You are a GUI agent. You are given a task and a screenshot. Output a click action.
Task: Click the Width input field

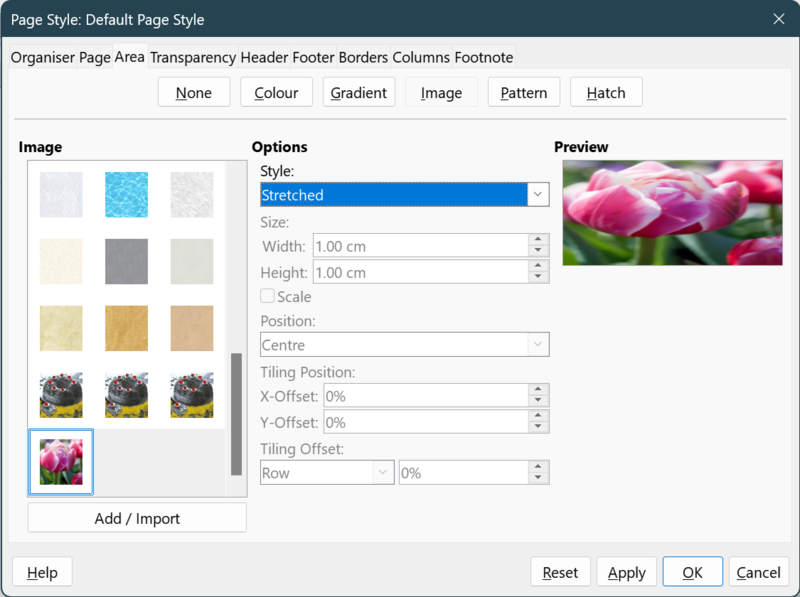pos(420,245)
